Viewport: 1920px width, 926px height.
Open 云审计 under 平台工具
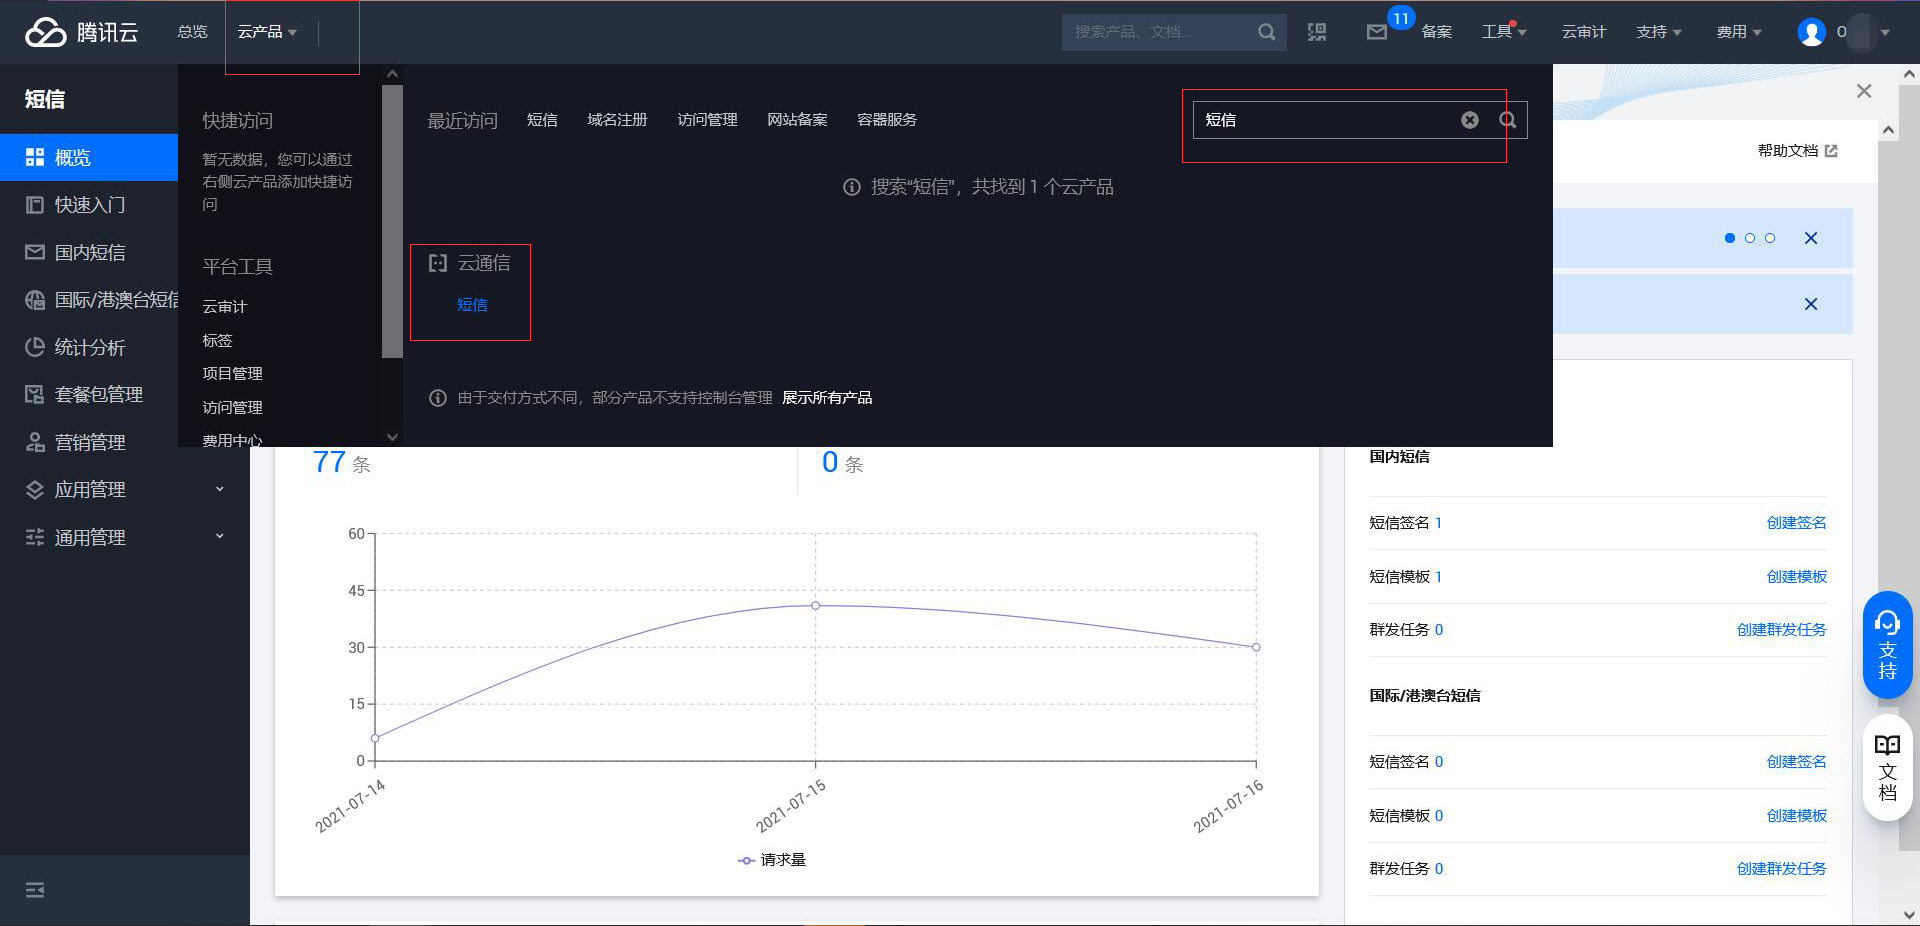224,307
